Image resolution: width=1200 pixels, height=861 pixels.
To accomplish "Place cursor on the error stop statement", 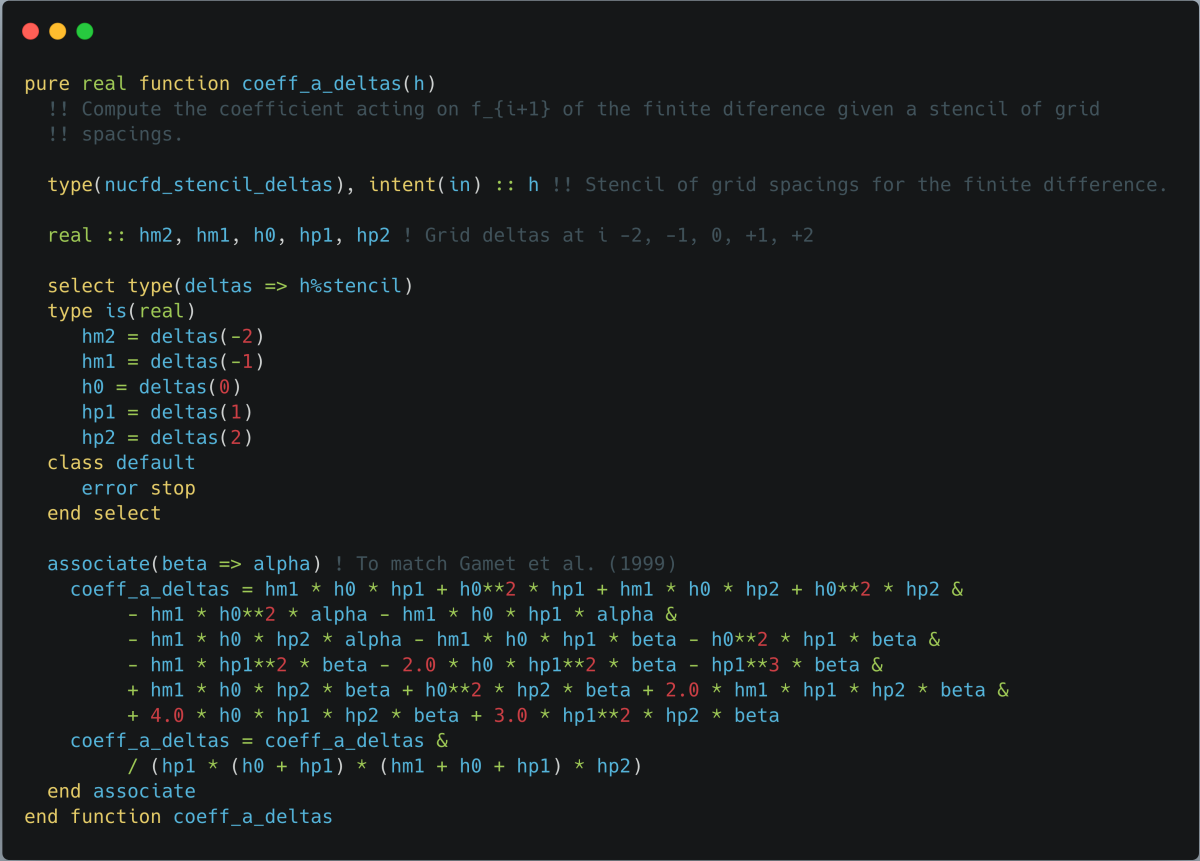I will (138, 488).
